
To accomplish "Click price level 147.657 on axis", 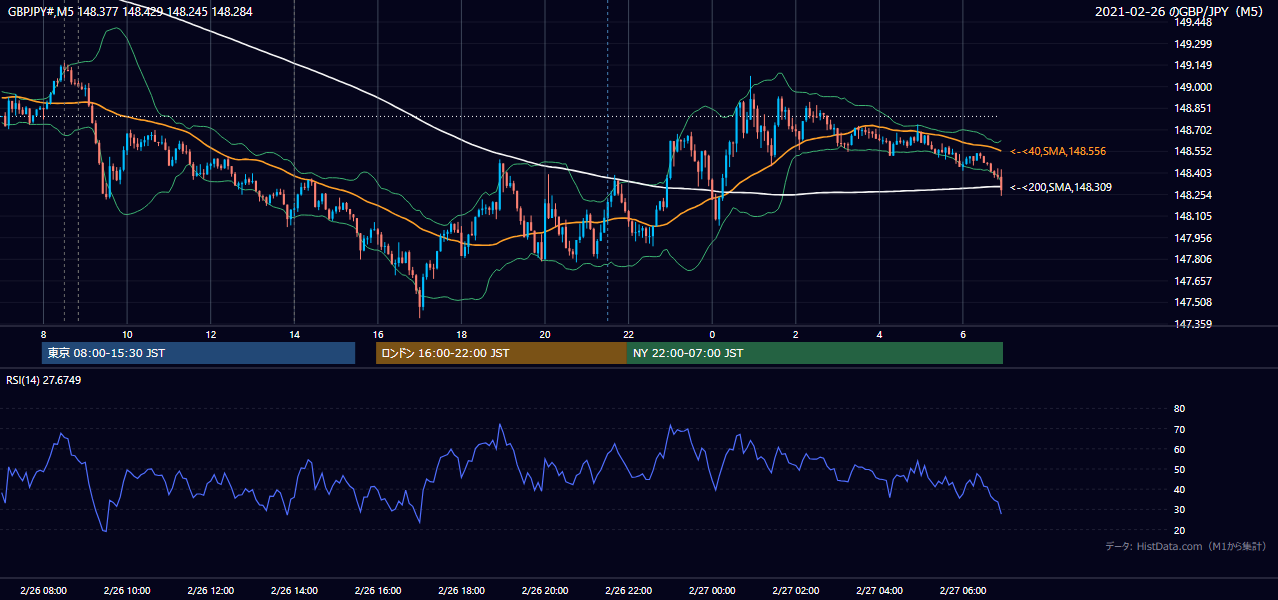I will pos(1192,281).
